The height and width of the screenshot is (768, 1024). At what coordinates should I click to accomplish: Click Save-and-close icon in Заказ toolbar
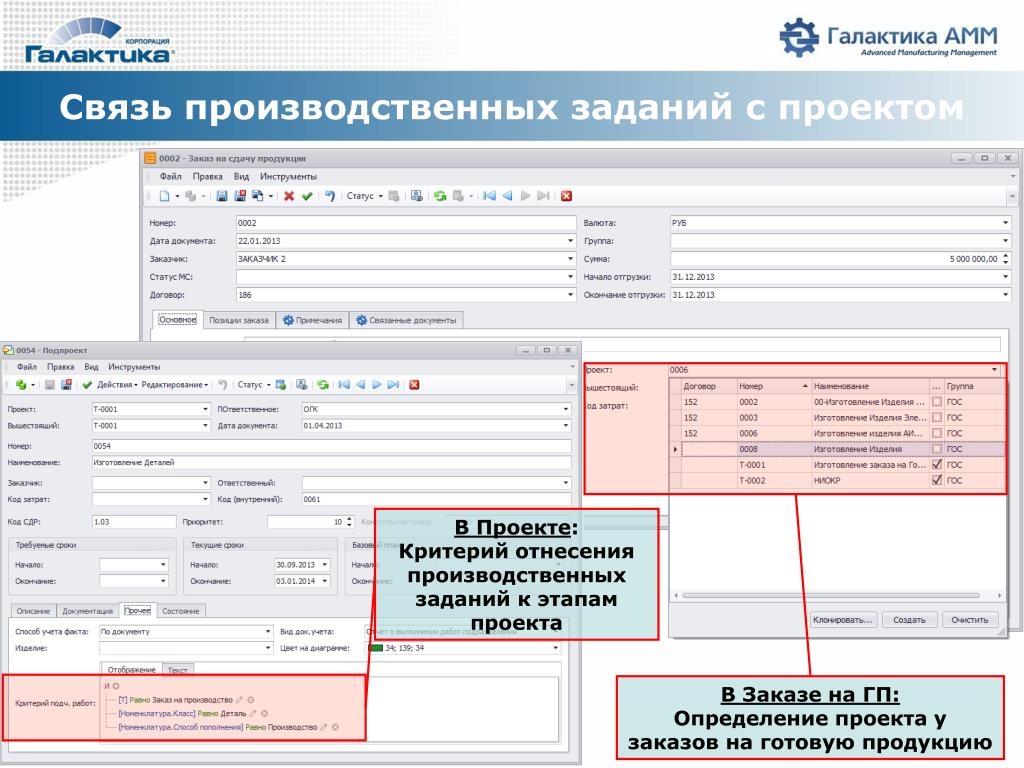coord(240,196)
